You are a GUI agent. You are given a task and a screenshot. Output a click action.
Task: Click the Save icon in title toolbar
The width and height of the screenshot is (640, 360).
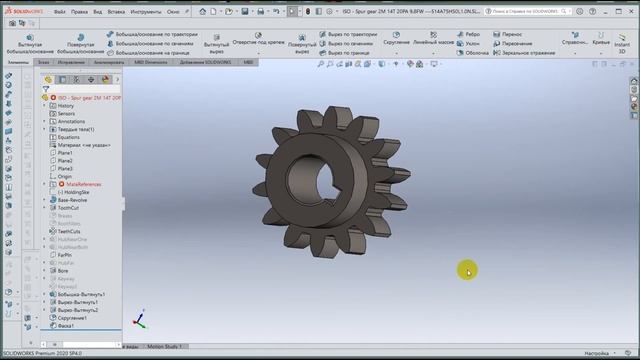tap(244, 11)
